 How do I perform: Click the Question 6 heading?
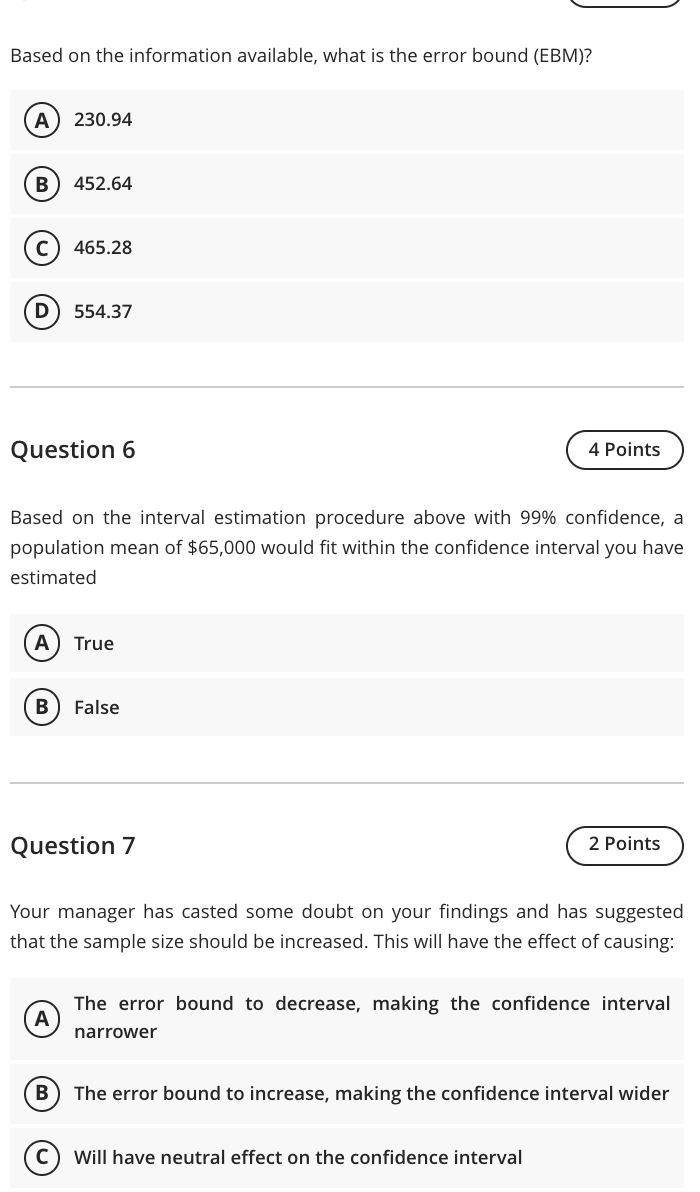coord(72,449)
